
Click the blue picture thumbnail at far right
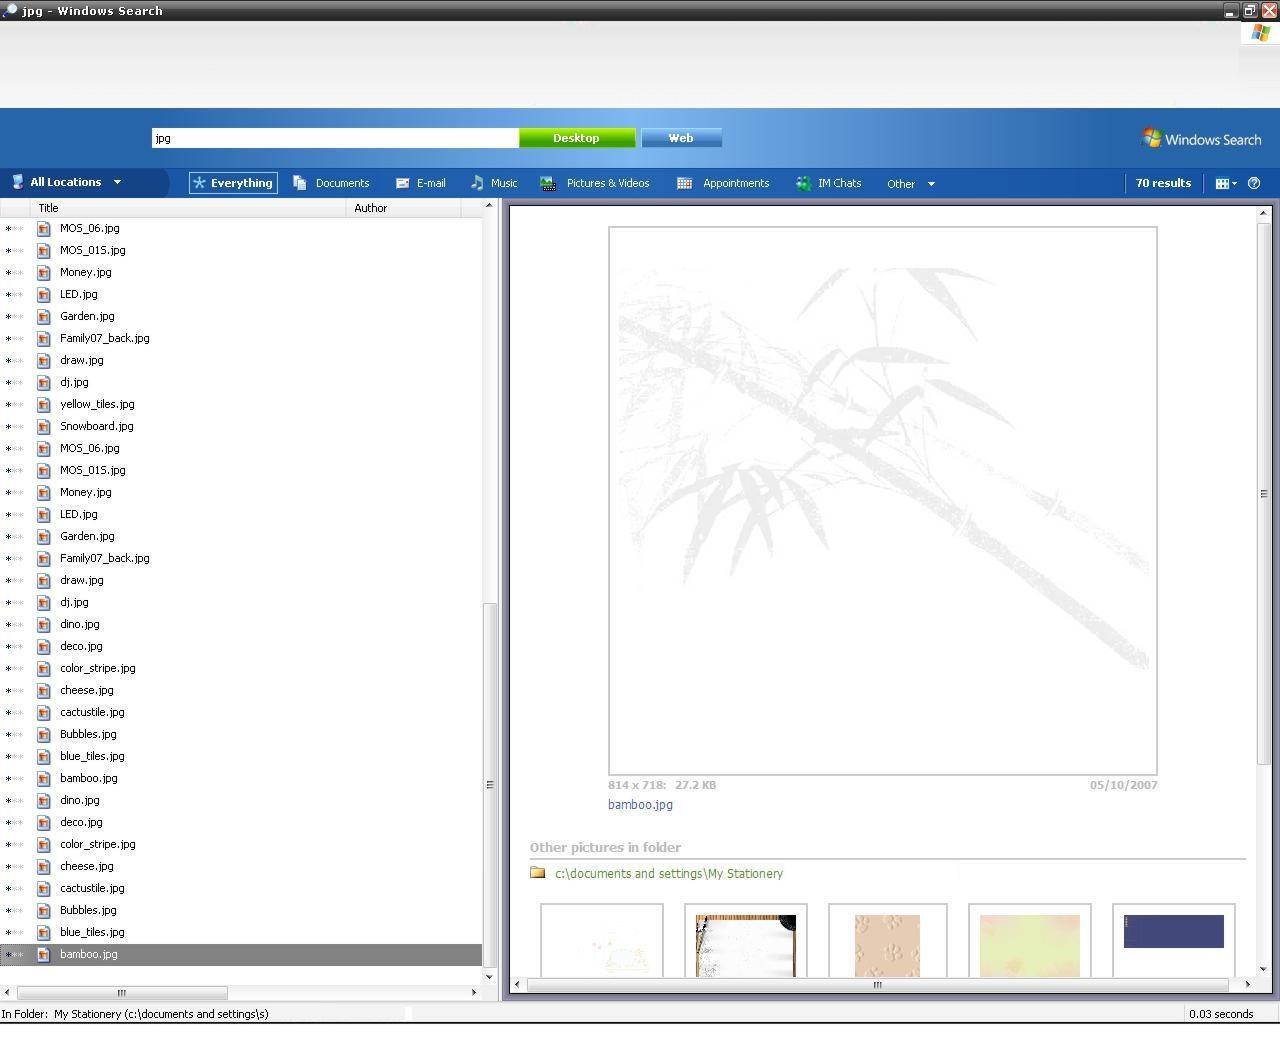coord(1173,931)
